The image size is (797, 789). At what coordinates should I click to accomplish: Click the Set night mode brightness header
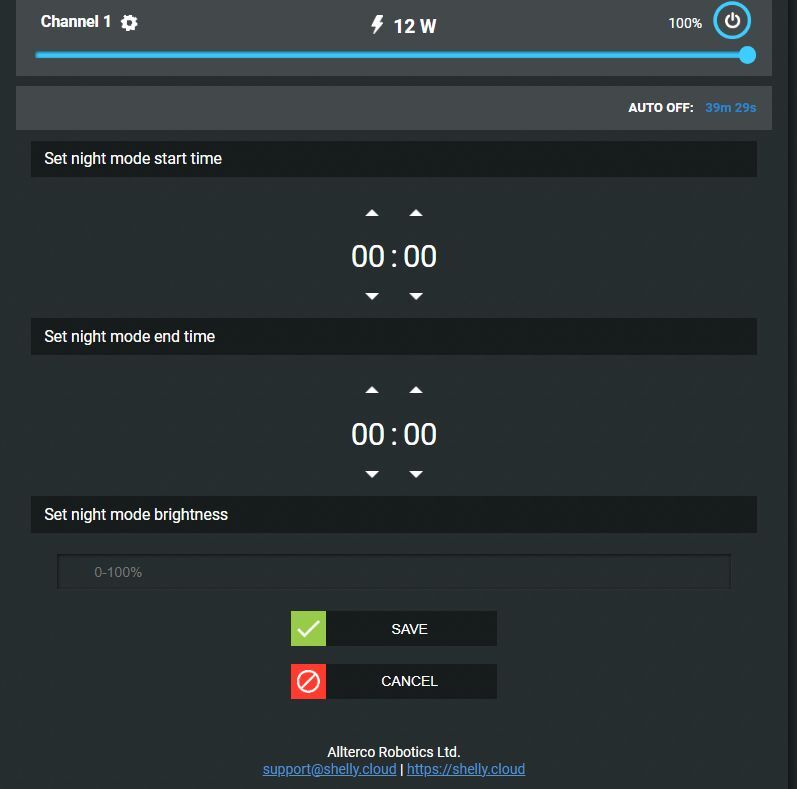coord(394,514)
